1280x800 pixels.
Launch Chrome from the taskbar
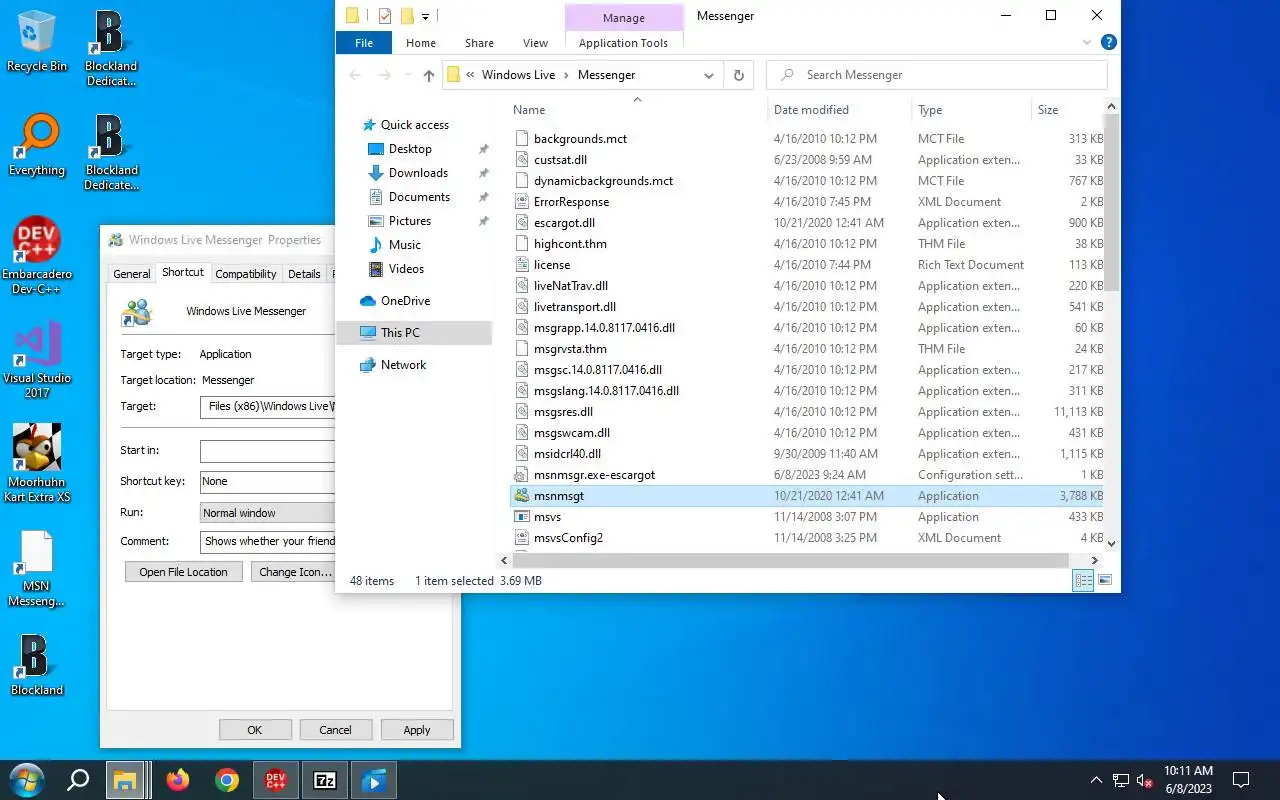pyautogui.click(x=227, y=780)
